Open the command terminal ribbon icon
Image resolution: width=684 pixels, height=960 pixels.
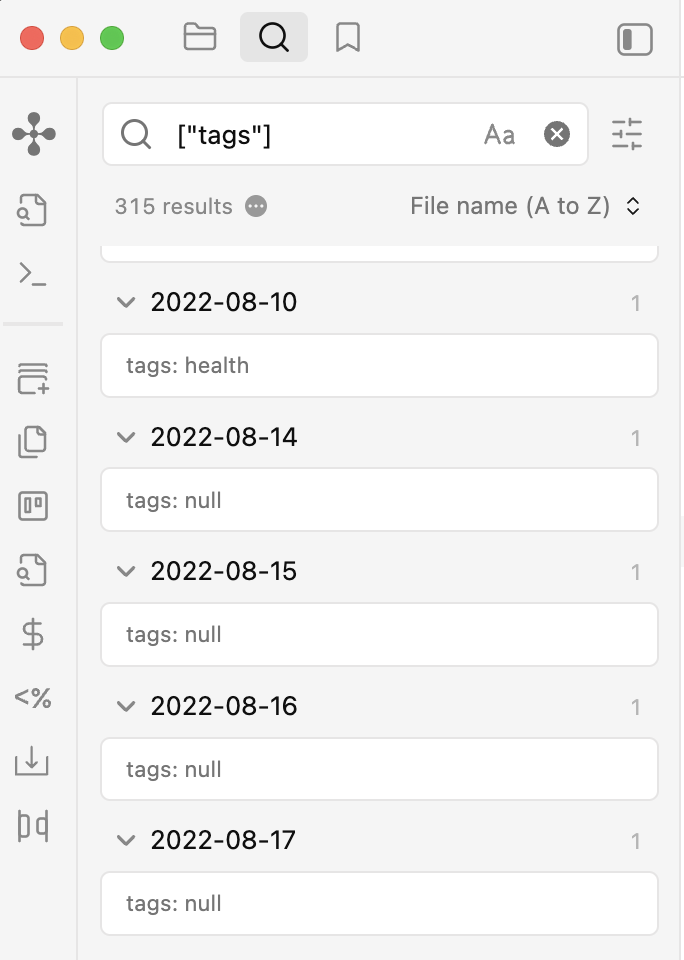32,274
